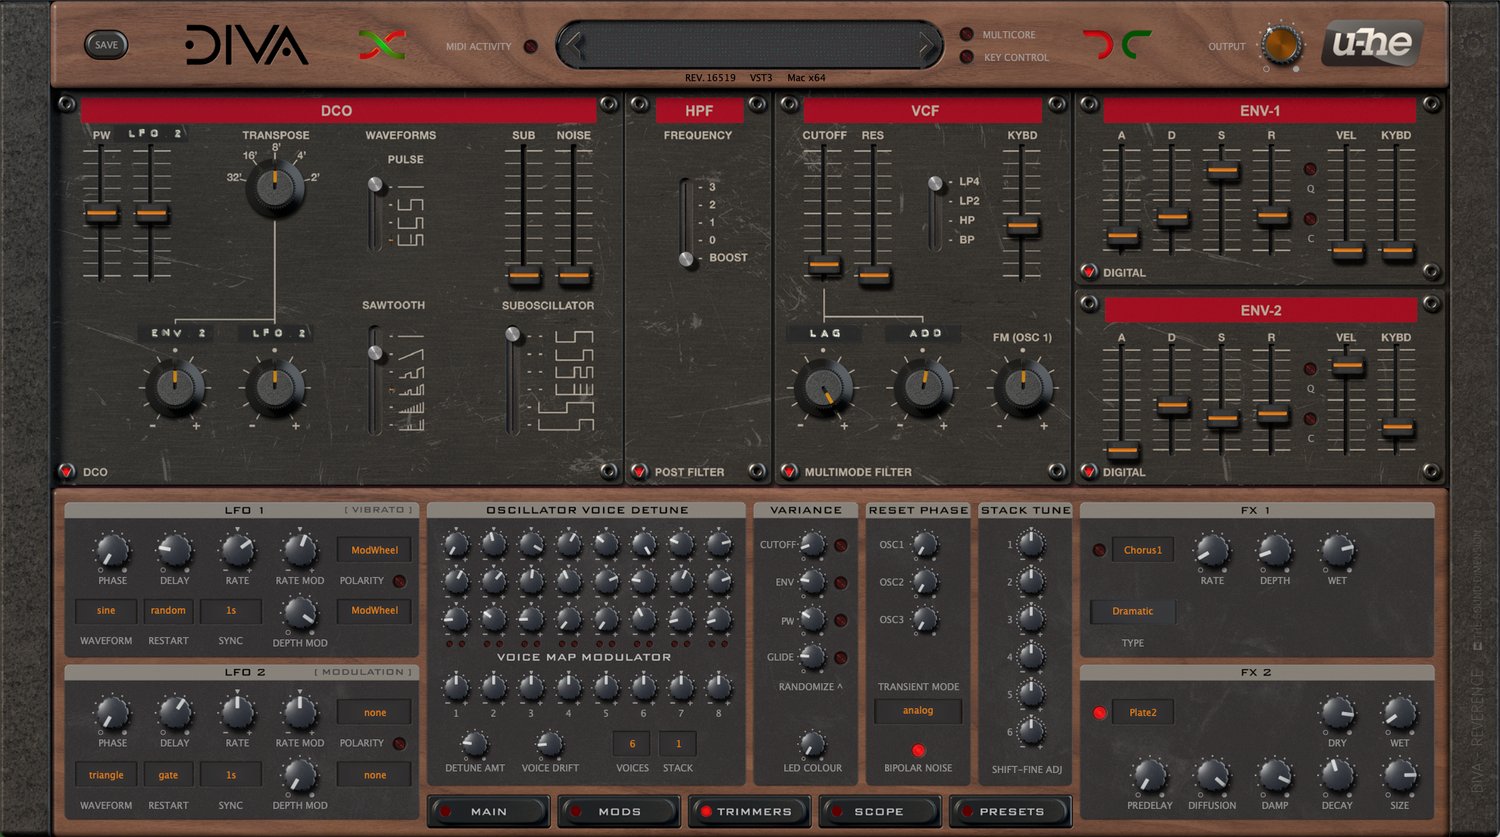Click the FX 2 DECAY knob

(1337, 775)
